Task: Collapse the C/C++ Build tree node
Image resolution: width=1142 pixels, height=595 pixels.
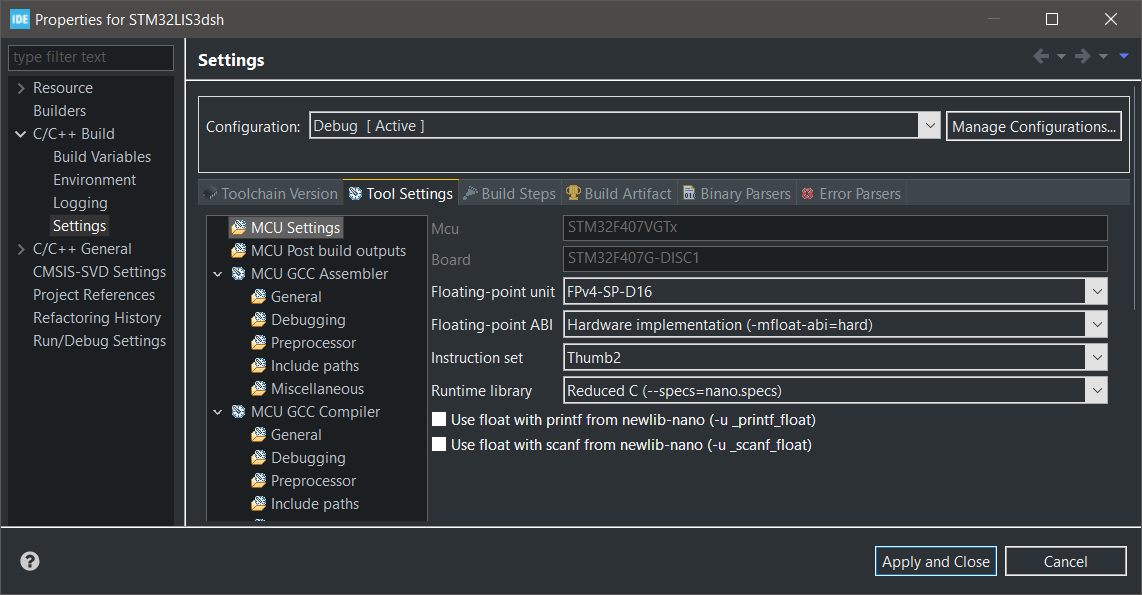Action: coord(20,134)
